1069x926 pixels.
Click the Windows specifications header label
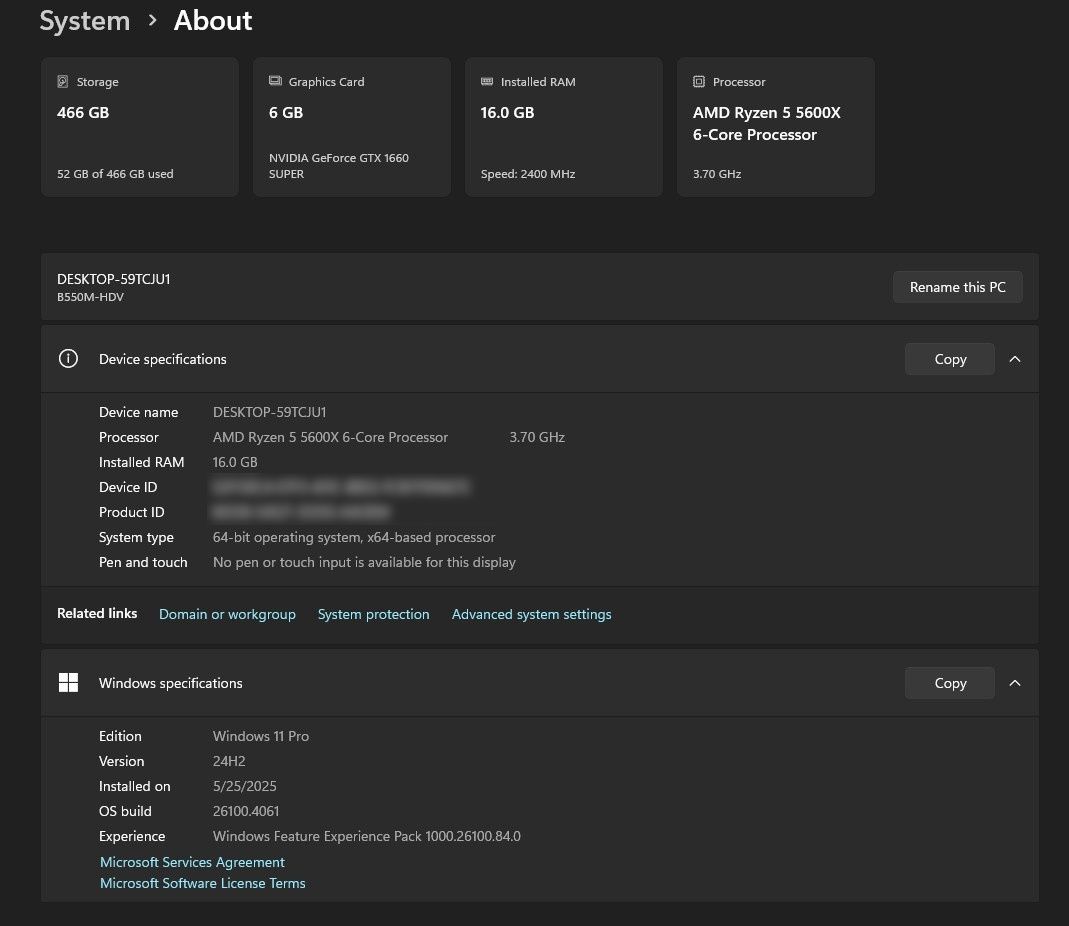170,683
